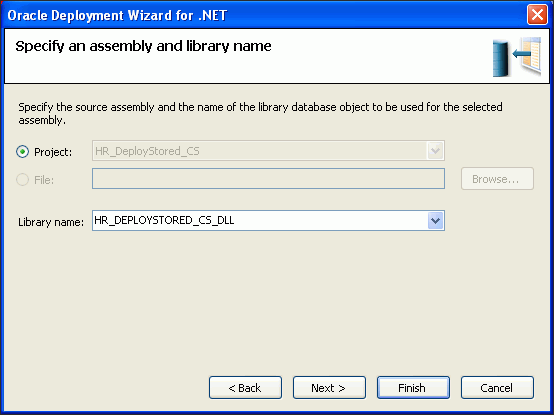Select the File radio button
The height and width of the screenshot is (415, 554).
[23, 180]
